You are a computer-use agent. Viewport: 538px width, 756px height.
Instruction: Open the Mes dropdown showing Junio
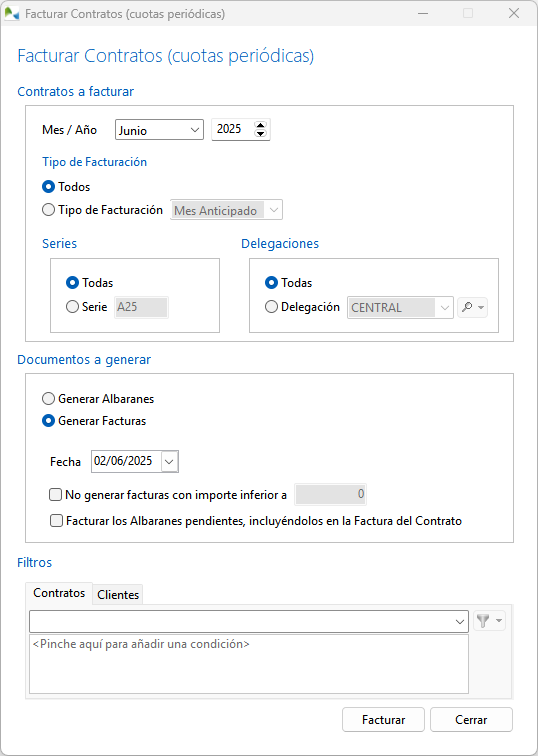[x=159, y=130]
